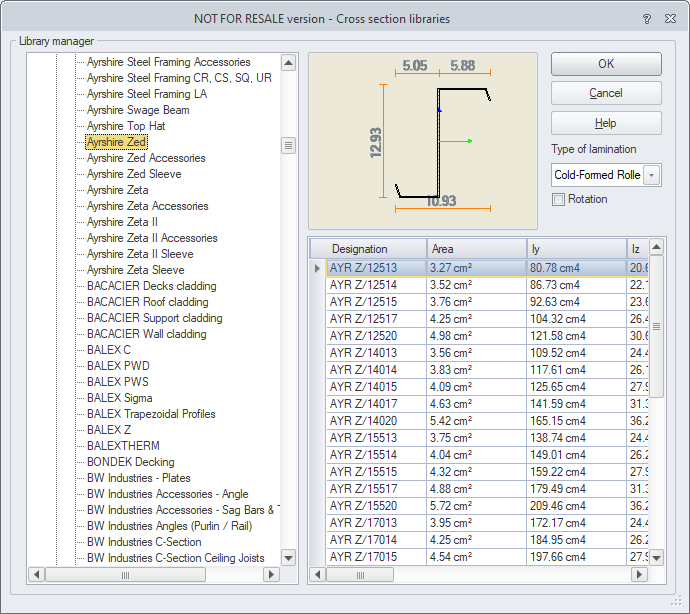The width and height of the screenshot is (690, 614).
Task: Click the section table vertical scrollbar thumb
Action: 656,327
